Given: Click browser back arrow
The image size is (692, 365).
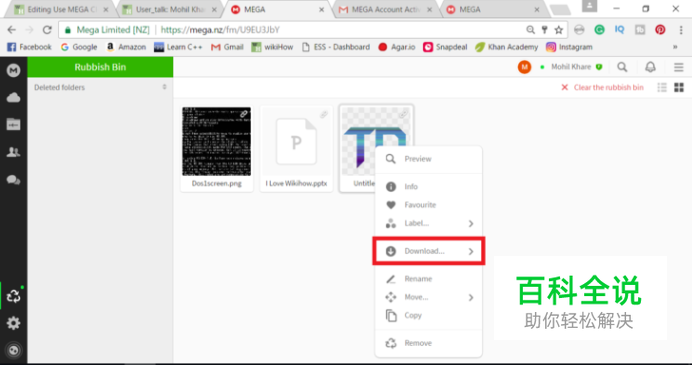Looking at the screenshot, I should pos(11,30).
